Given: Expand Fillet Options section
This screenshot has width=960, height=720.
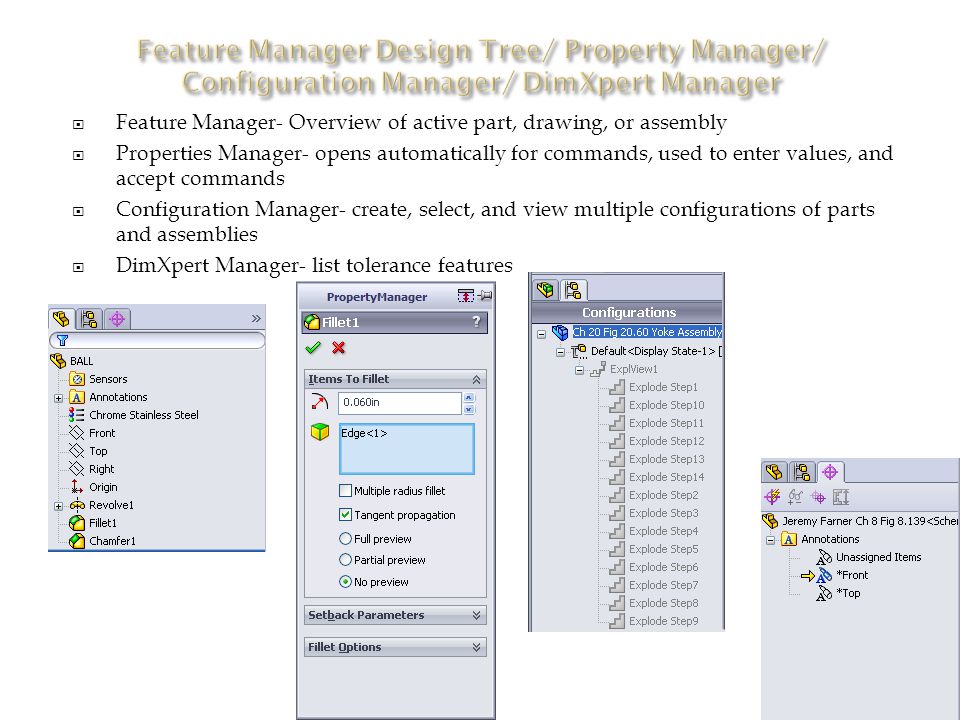Looking at the screenshot, I should (x=476, y=647).
